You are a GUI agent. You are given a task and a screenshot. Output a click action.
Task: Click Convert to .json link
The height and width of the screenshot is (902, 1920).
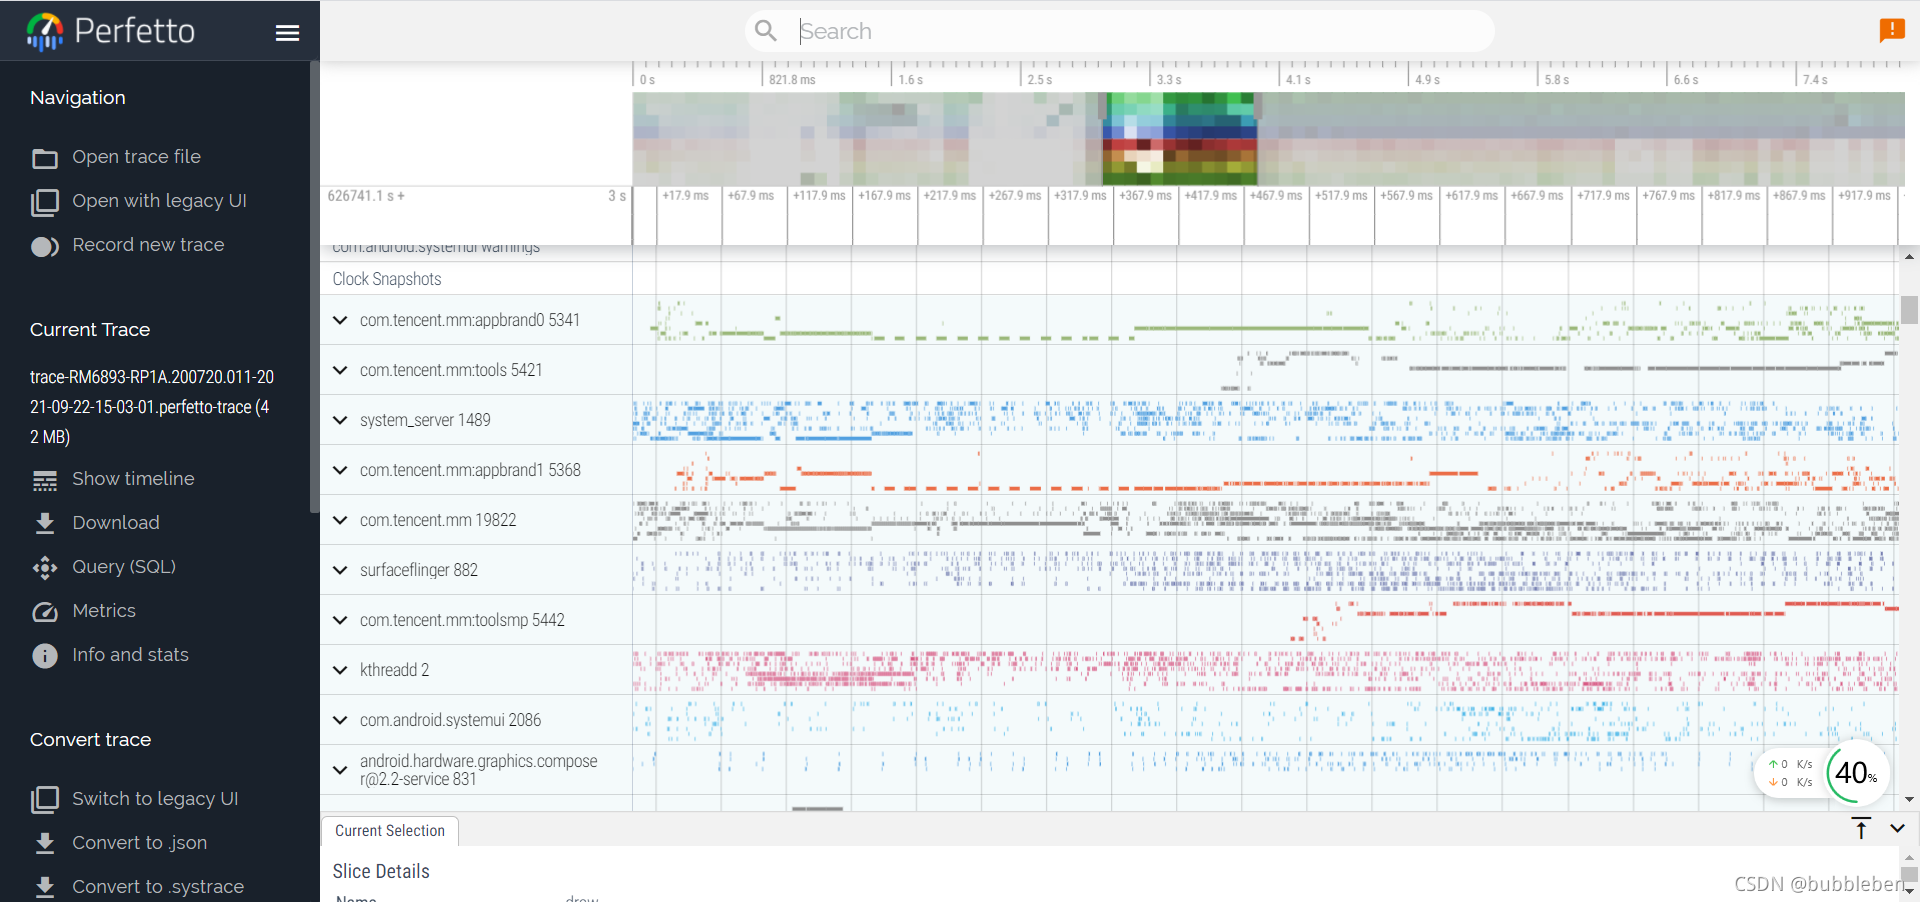tap(140, 843)
